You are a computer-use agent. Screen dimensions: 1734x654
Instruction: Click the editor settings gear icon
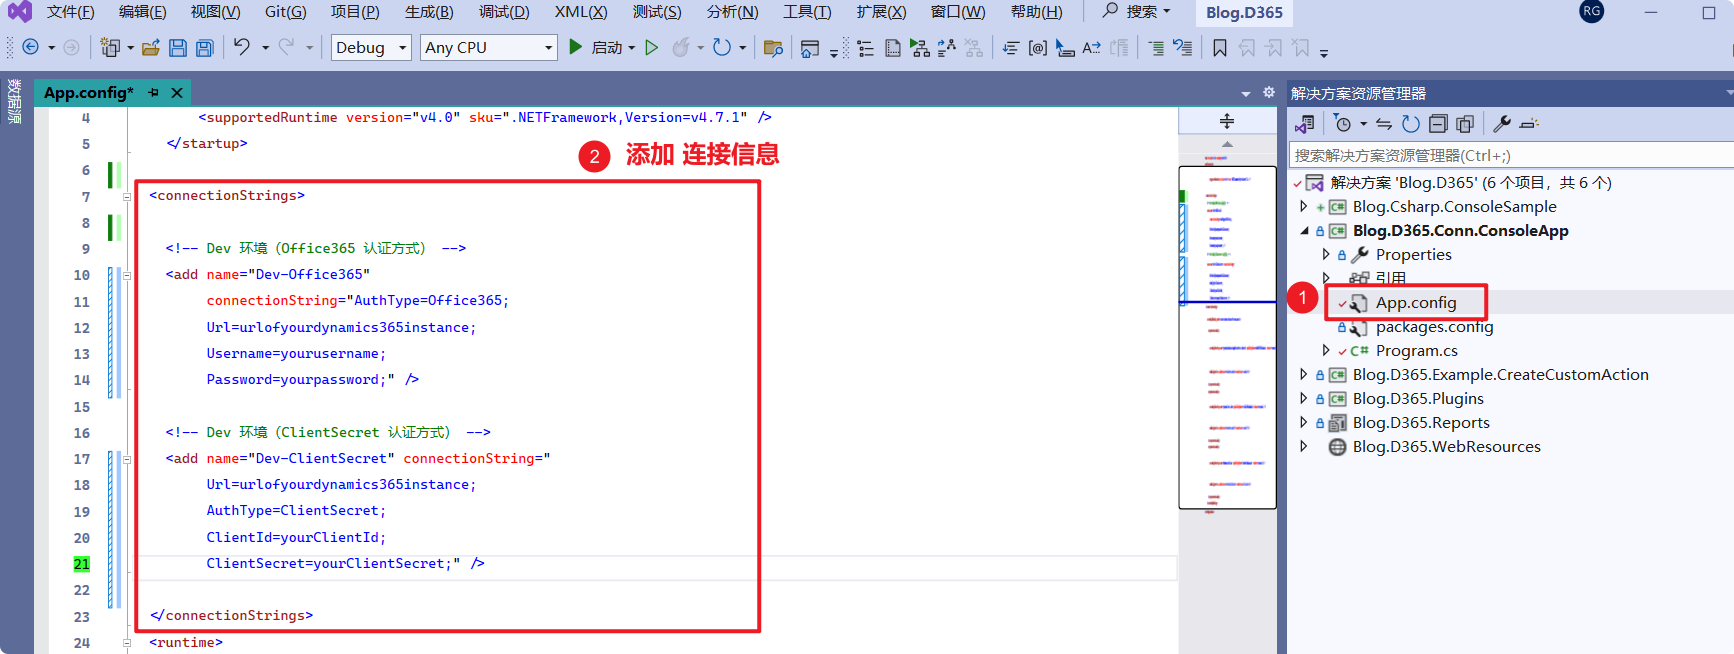click(1269, 92)
